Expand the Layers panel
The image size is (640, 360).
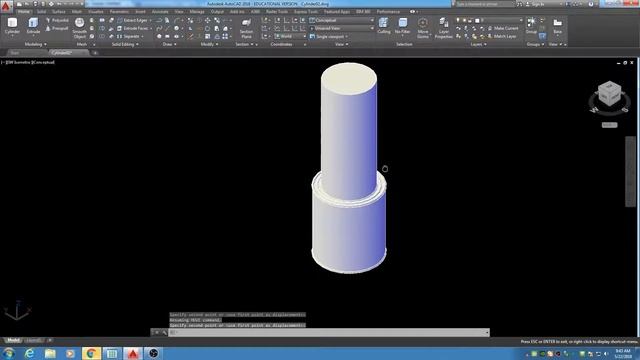[478, 44]
